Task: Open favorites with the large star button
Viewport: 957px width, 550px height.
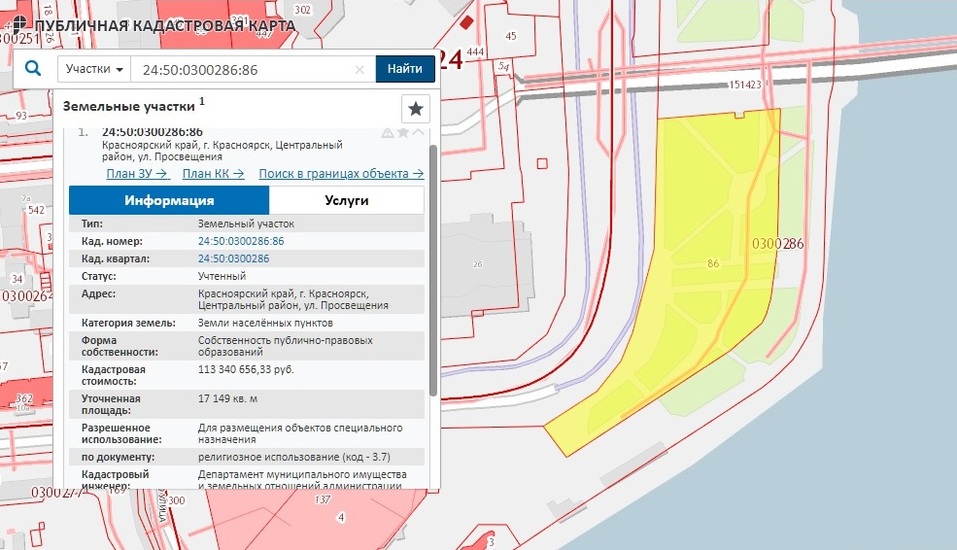Action: [416, 108]
